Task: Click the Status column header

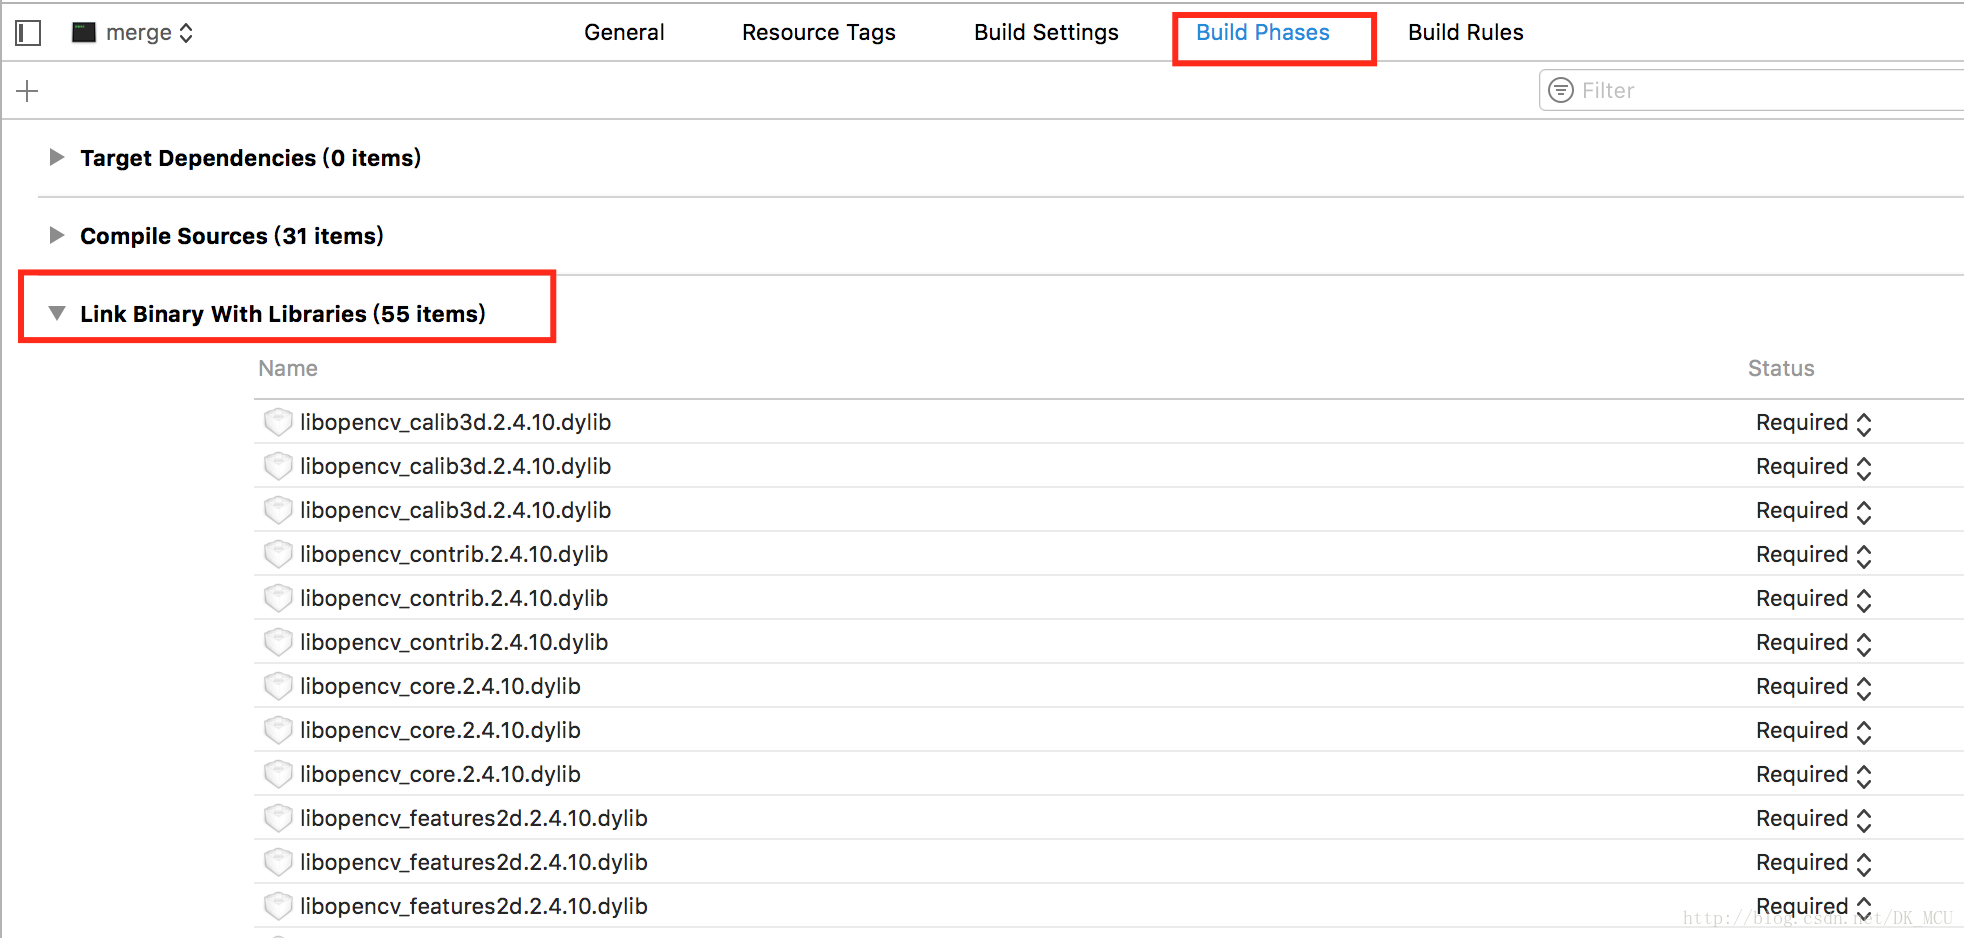Action: 1781,368
